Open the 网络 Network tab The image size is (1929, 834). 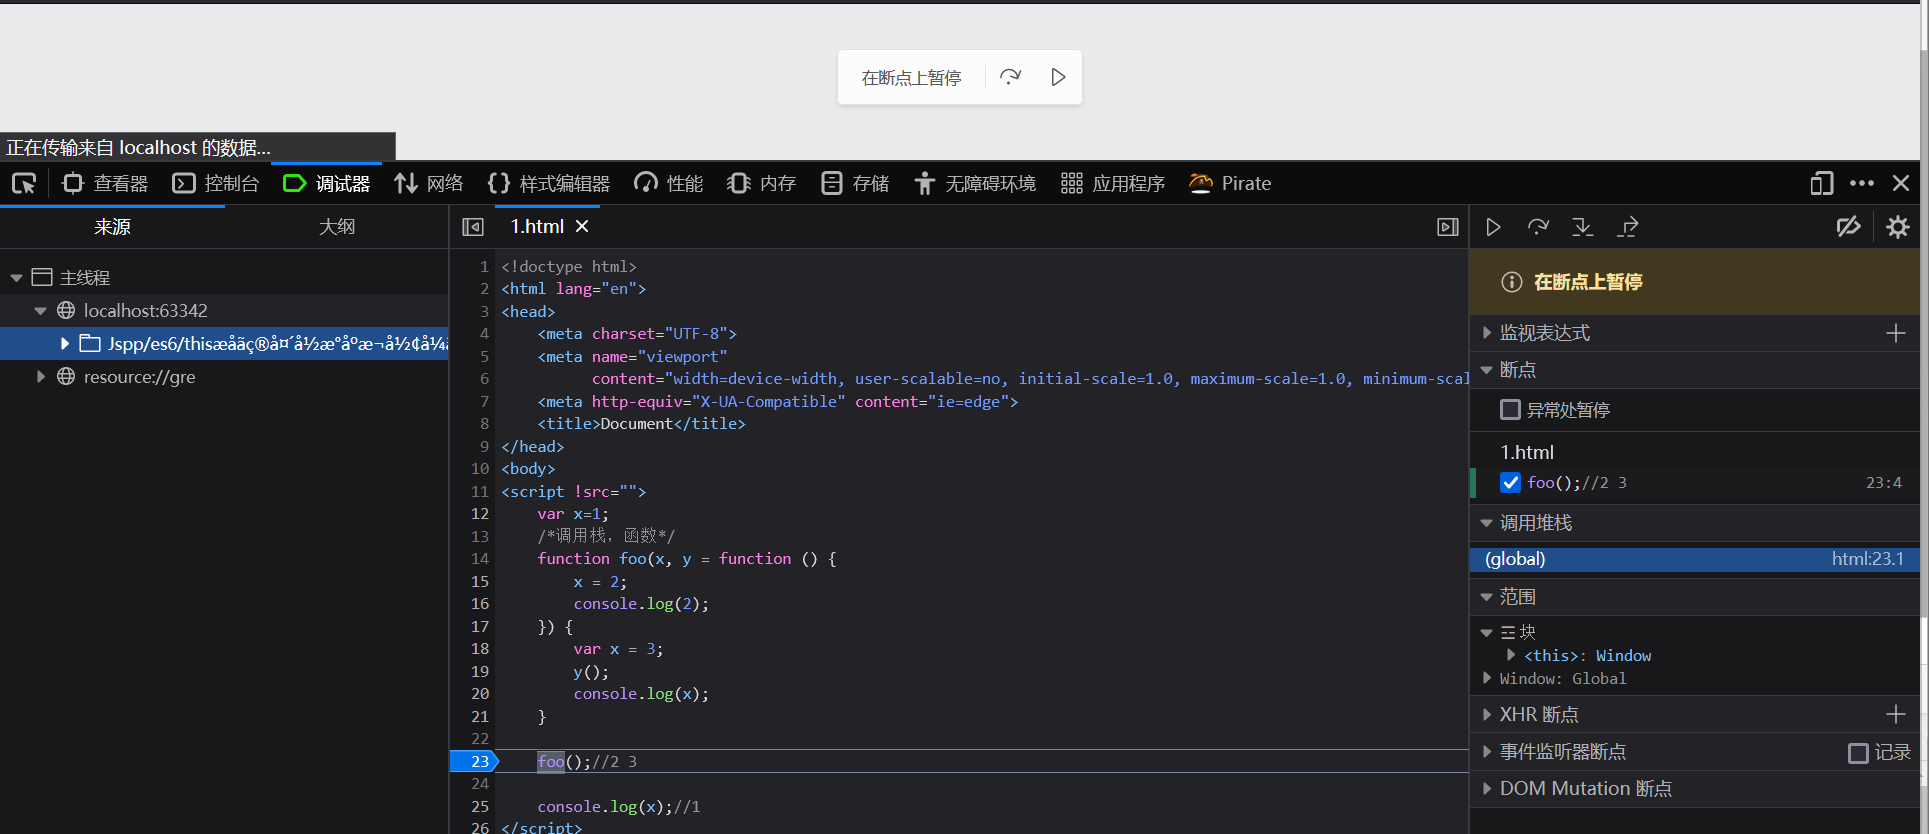(429, 184)
